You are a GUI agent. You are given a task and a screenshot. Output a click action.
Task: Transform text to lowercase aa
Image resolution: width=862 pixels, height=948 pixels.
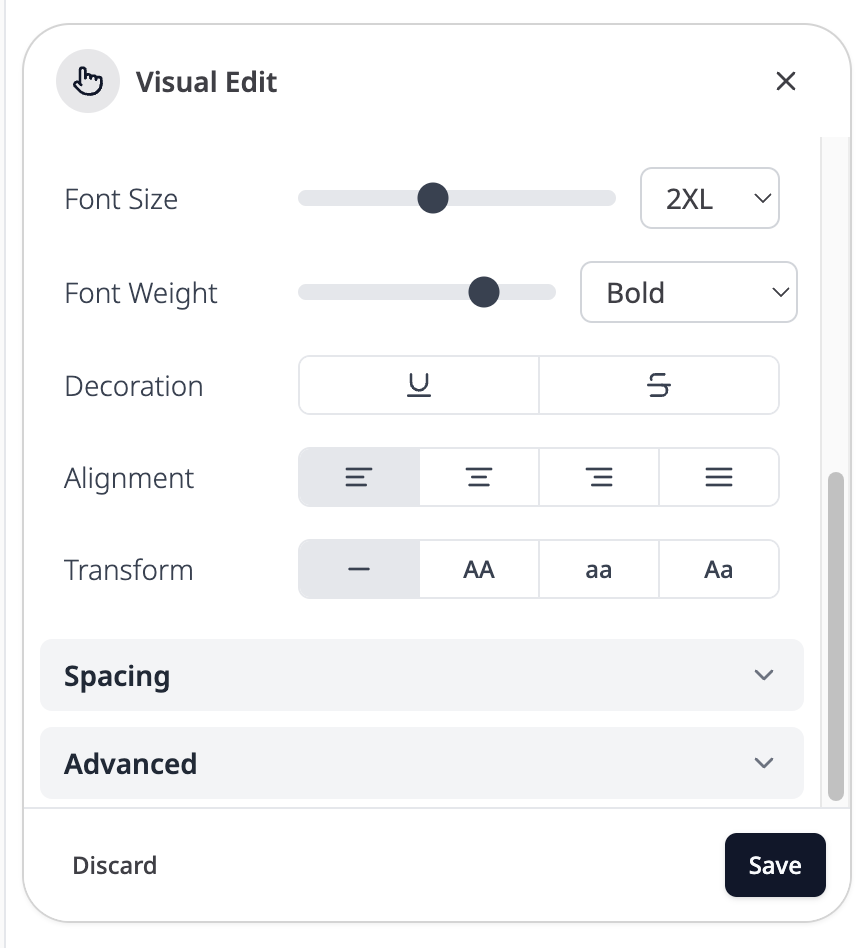point(599,570)
